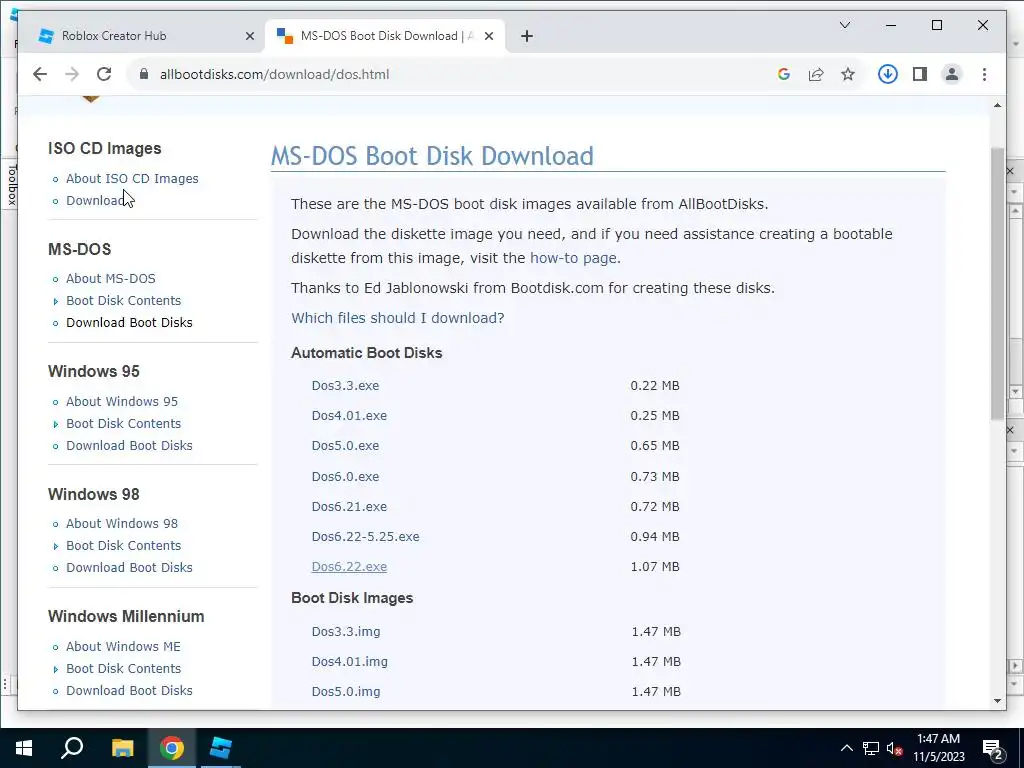The height and width of the screenshot is (768, 1024).
Task: Switch to Roblox Studio on the taskbar
Action: 221,748
